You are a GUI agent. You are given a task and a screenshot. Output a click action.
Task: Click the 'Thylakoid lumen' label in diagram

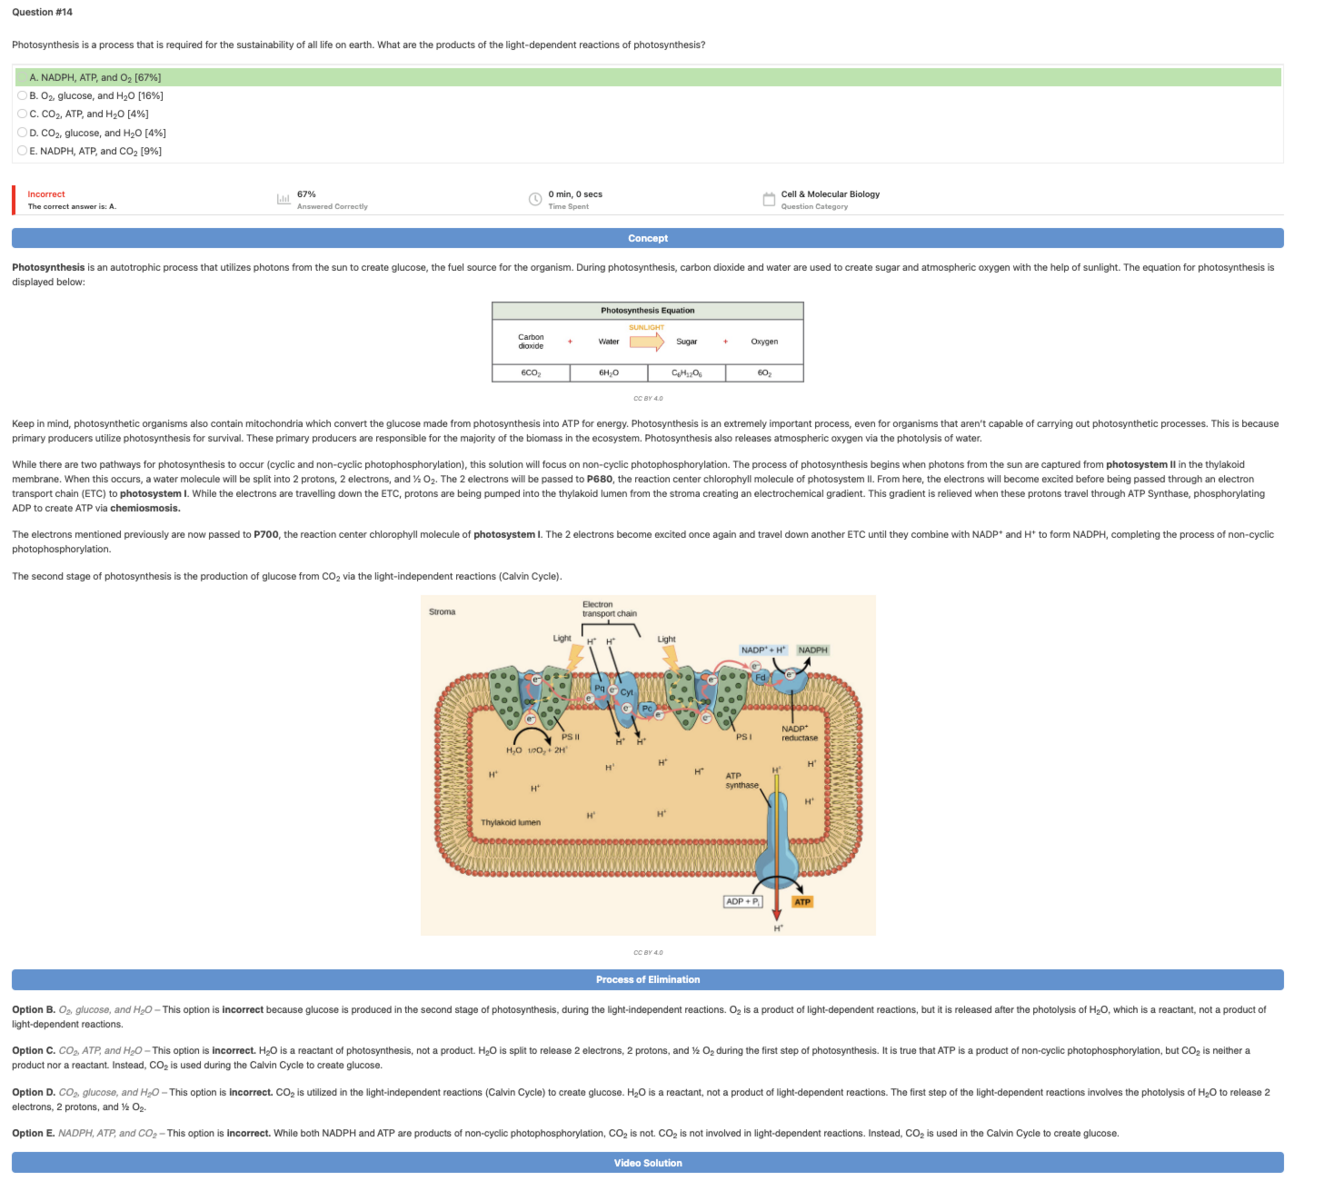coord(510,822)
